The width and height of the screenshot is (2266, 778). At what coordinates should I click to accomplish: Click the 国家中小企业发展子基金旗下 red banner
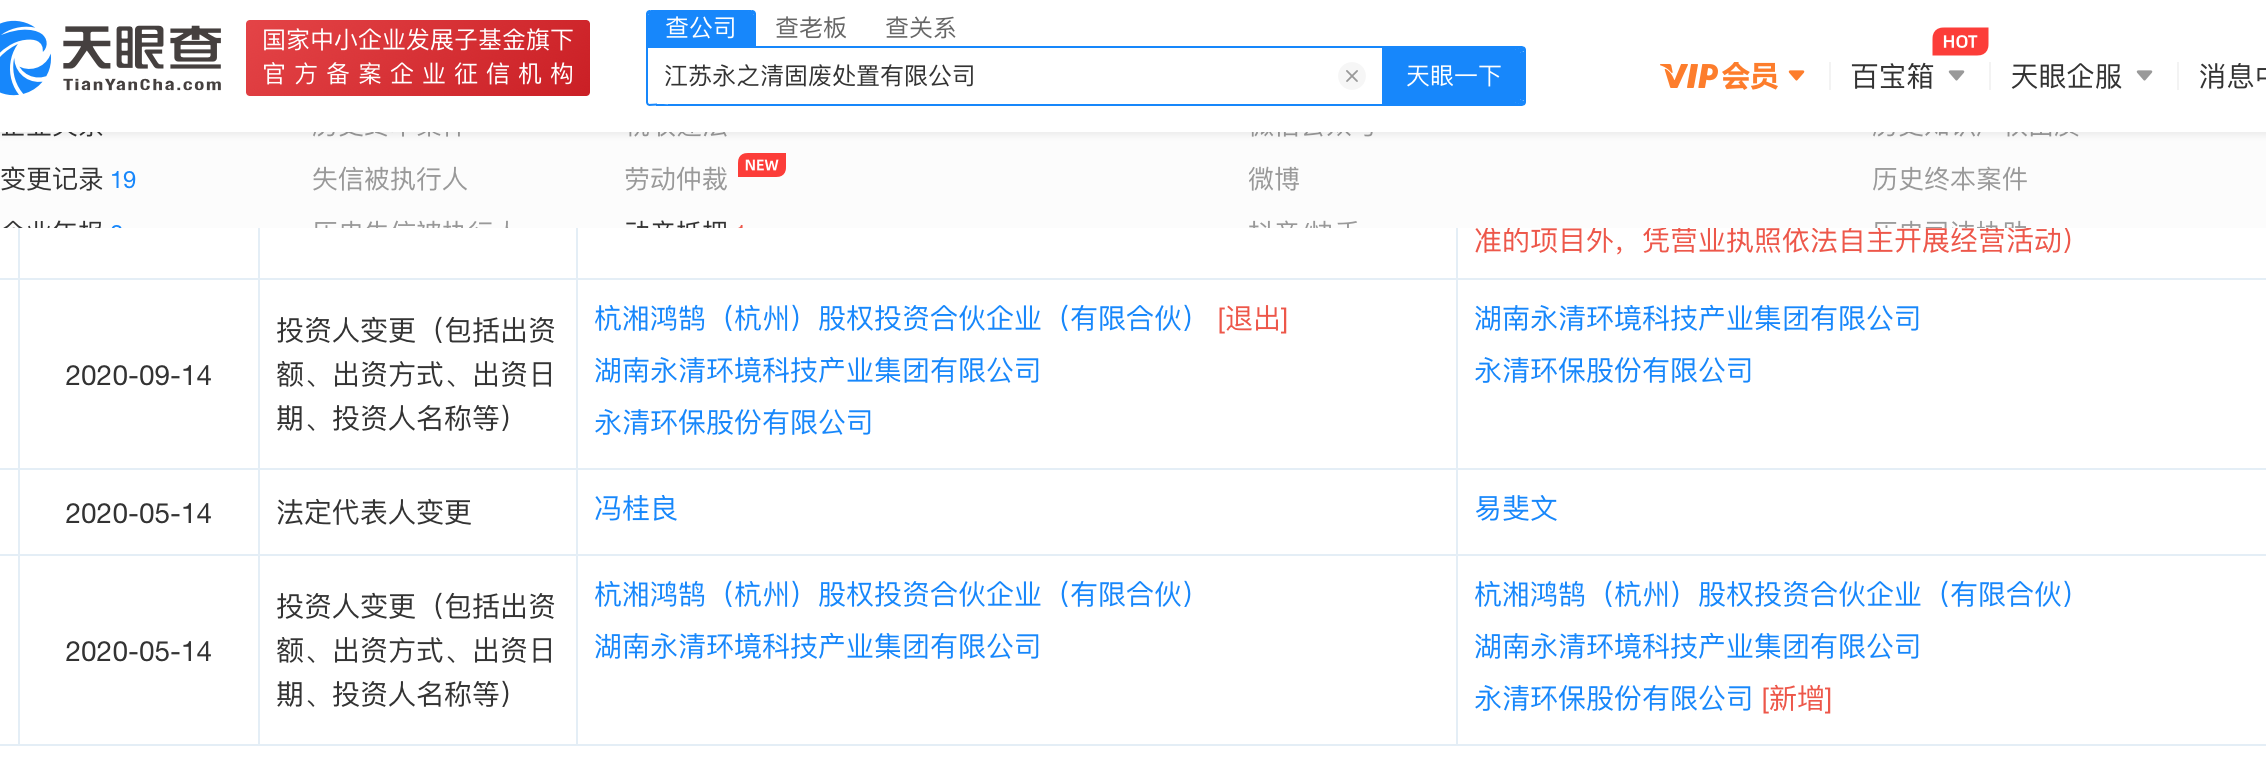tap(418, 58)
